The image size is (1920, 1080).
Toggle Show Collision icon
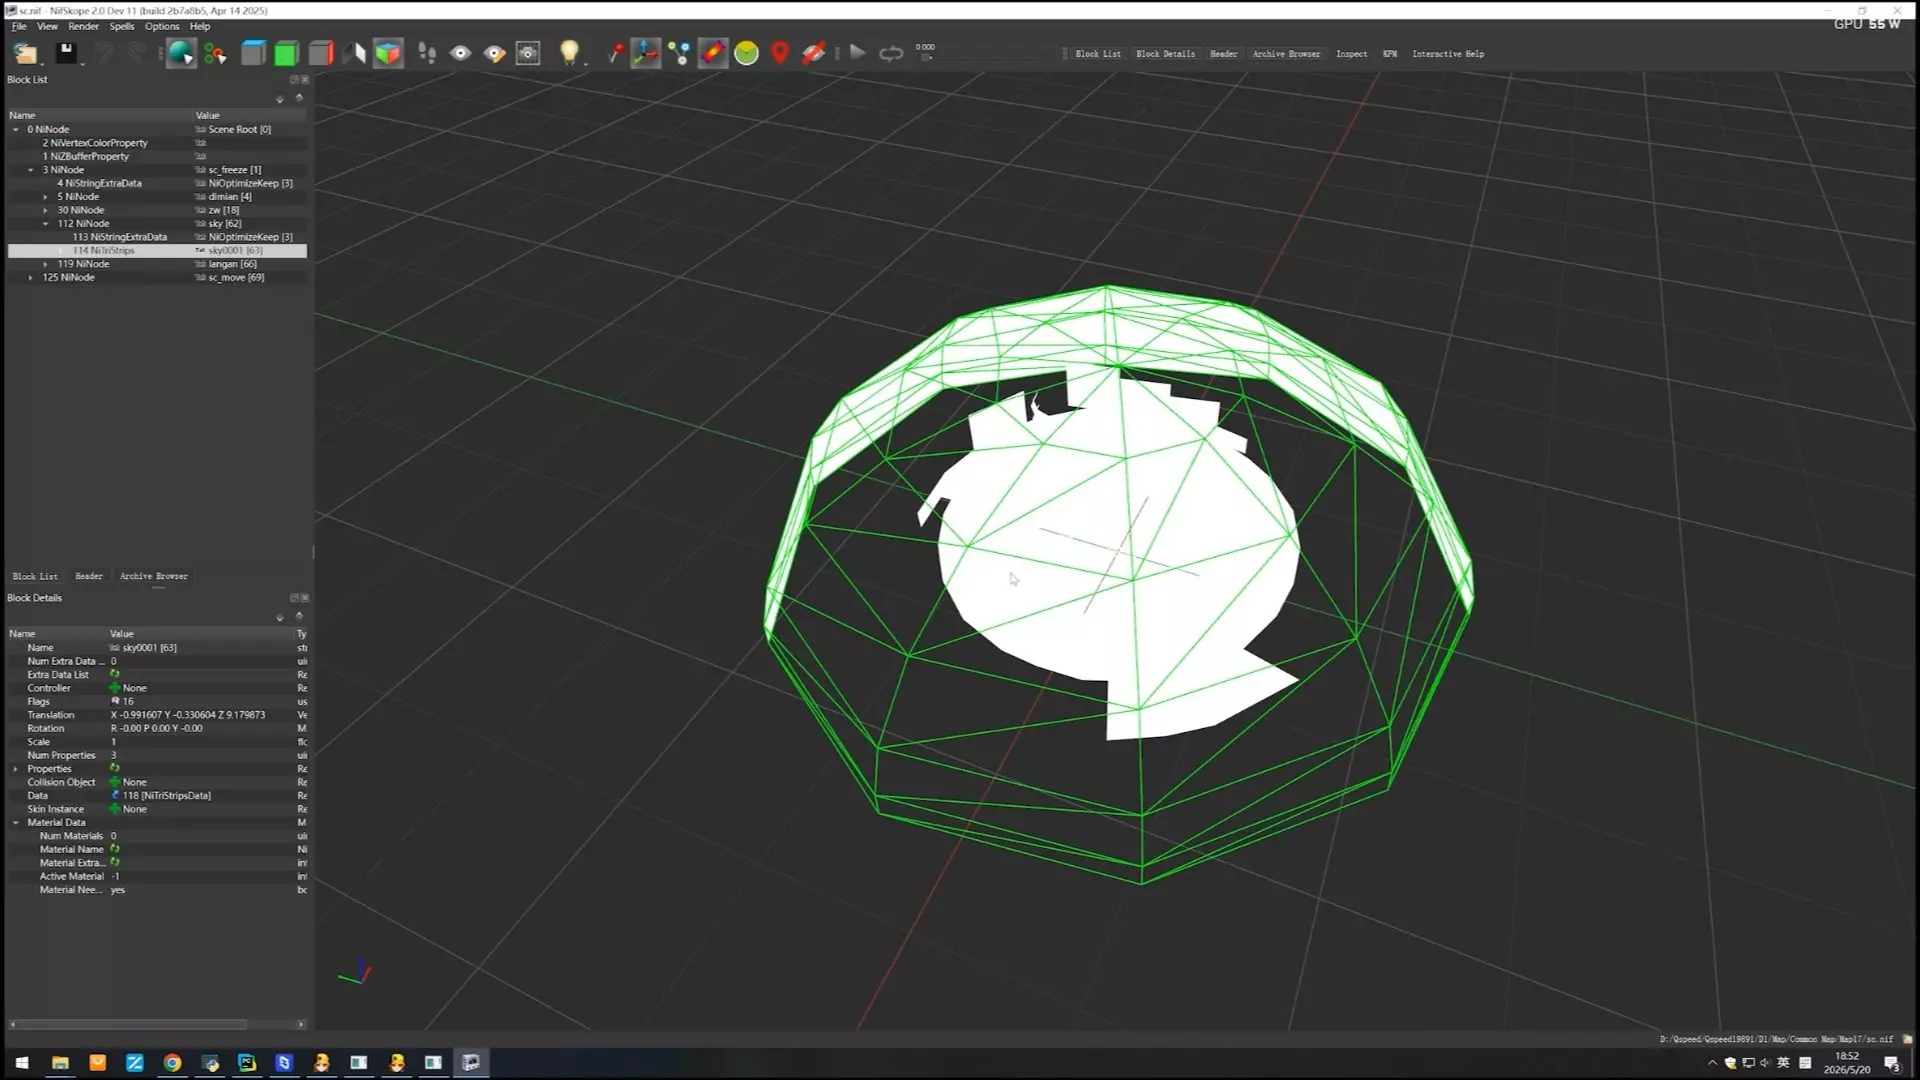pos(713,53)
